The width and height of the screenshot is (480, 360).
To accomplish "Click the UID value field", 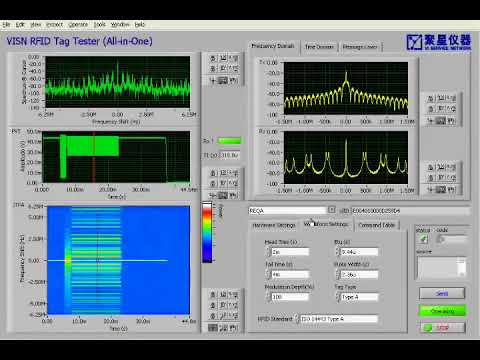I will pyautogui.click(x=410, y=211).
